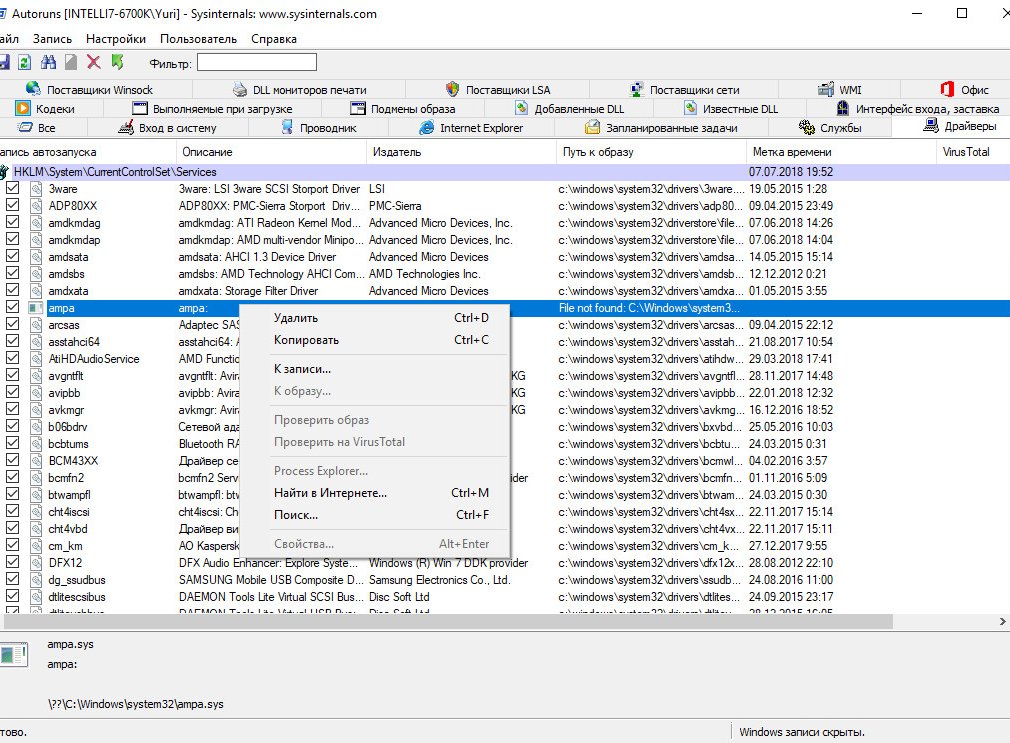
Task: Open the Запись menu
Action: [52, 39]
